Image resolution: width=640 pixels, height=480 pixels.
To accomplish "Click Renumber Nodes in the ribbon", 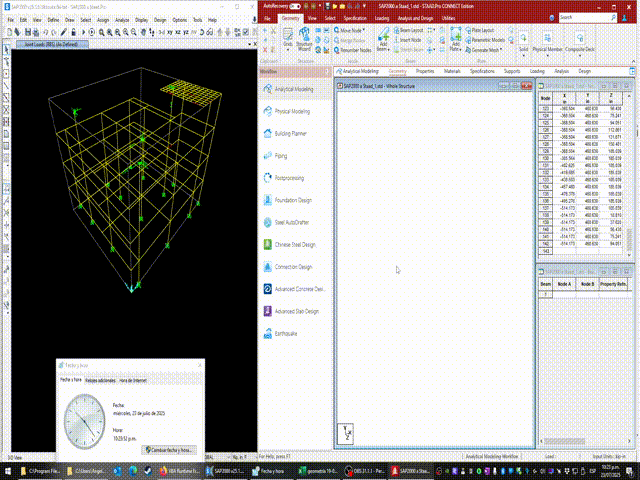I will (353, 50).
